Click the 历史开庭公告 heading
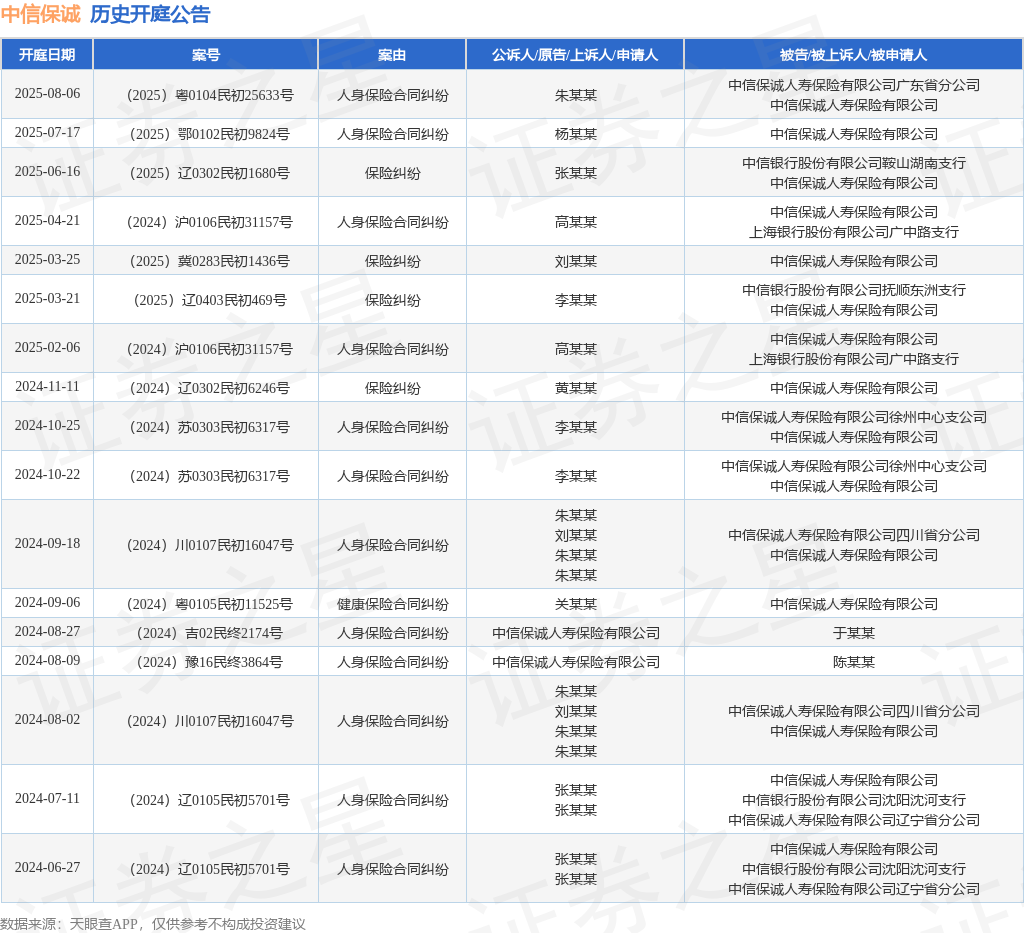Image resolution: width=1024 pixels, height=933 pixels. pos(150,14)
